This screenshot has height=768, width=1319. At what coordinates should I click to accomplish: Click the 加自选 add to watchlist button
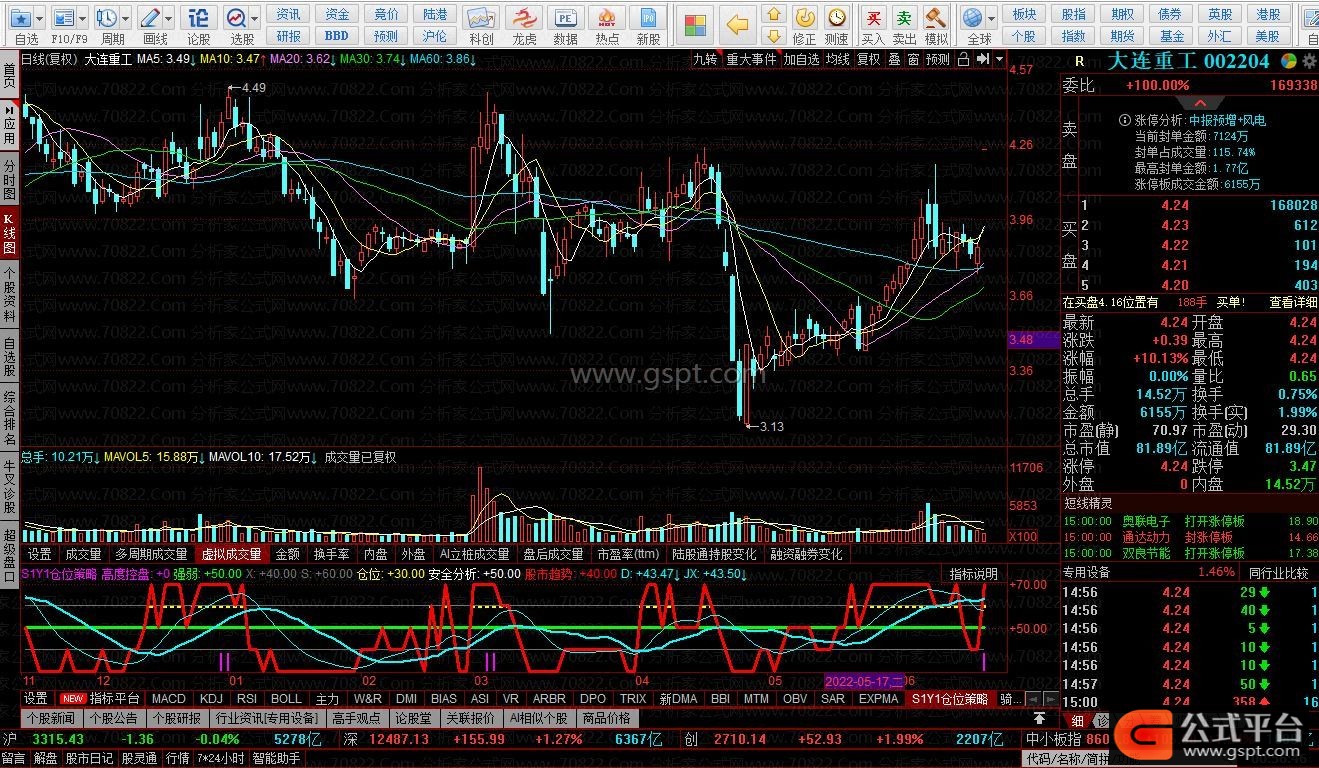pos(801,59)
